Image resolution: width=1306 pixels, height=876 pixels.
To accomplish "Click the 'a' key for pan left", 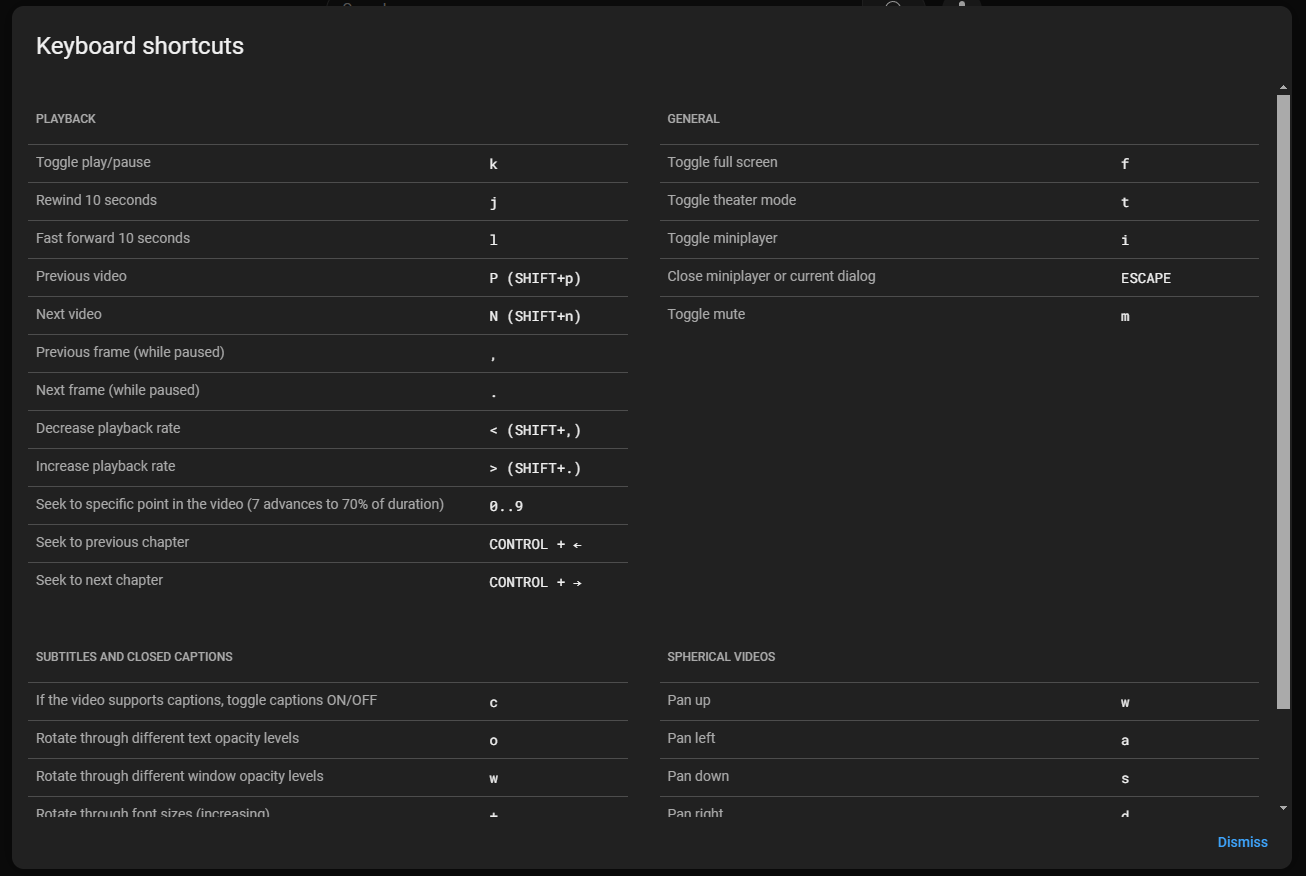I will (x=1125, y=740).
